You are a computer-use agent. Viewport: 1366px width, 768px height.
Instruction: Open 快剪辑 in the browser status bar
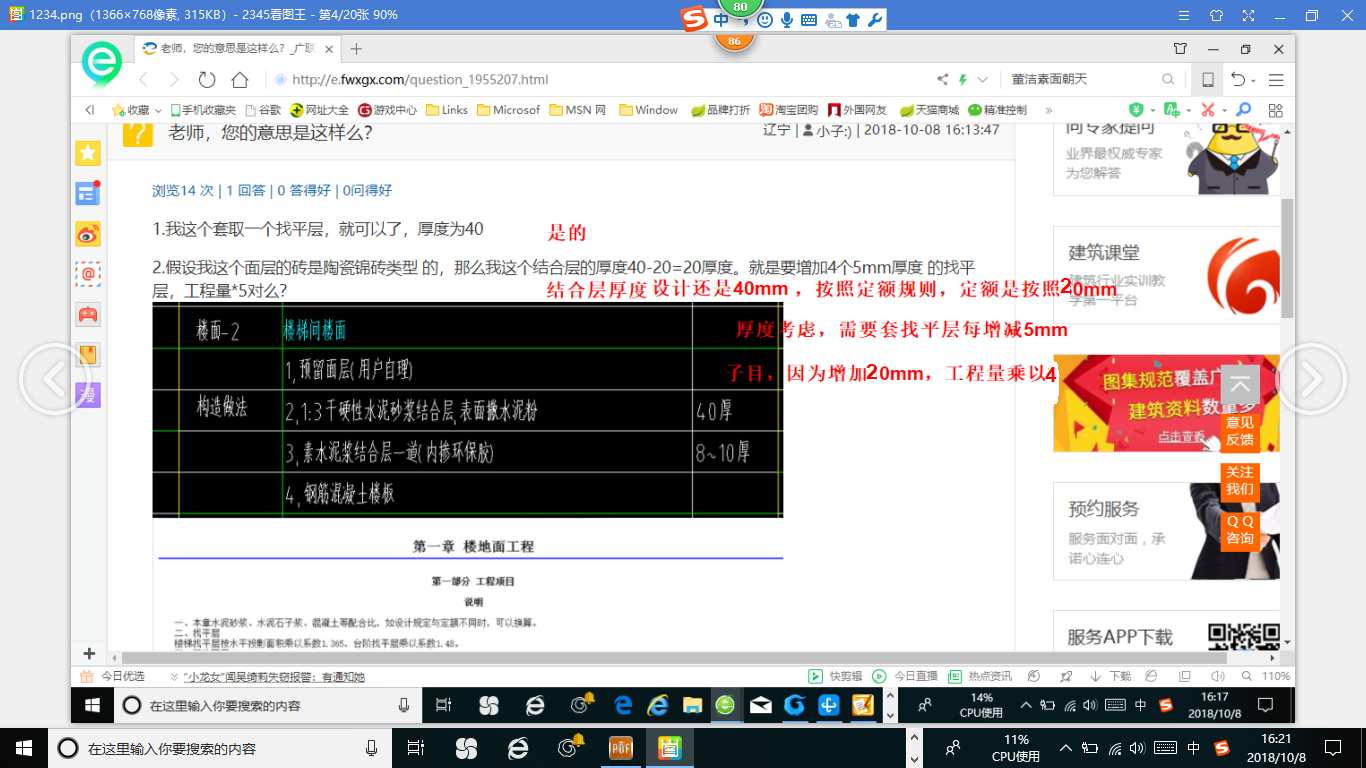[x=835, y=676]
